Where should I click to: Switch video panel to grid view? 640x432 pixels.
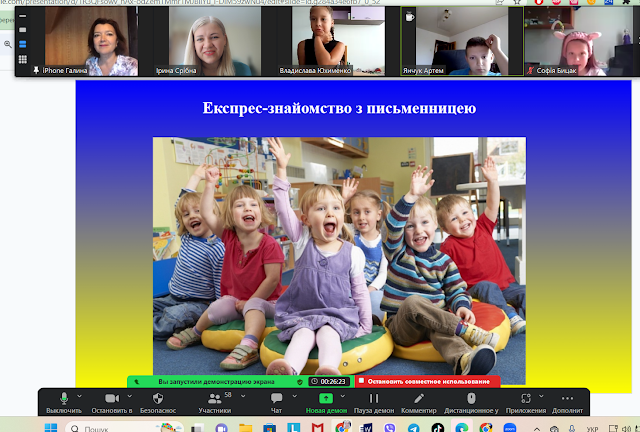coord(22,60)
